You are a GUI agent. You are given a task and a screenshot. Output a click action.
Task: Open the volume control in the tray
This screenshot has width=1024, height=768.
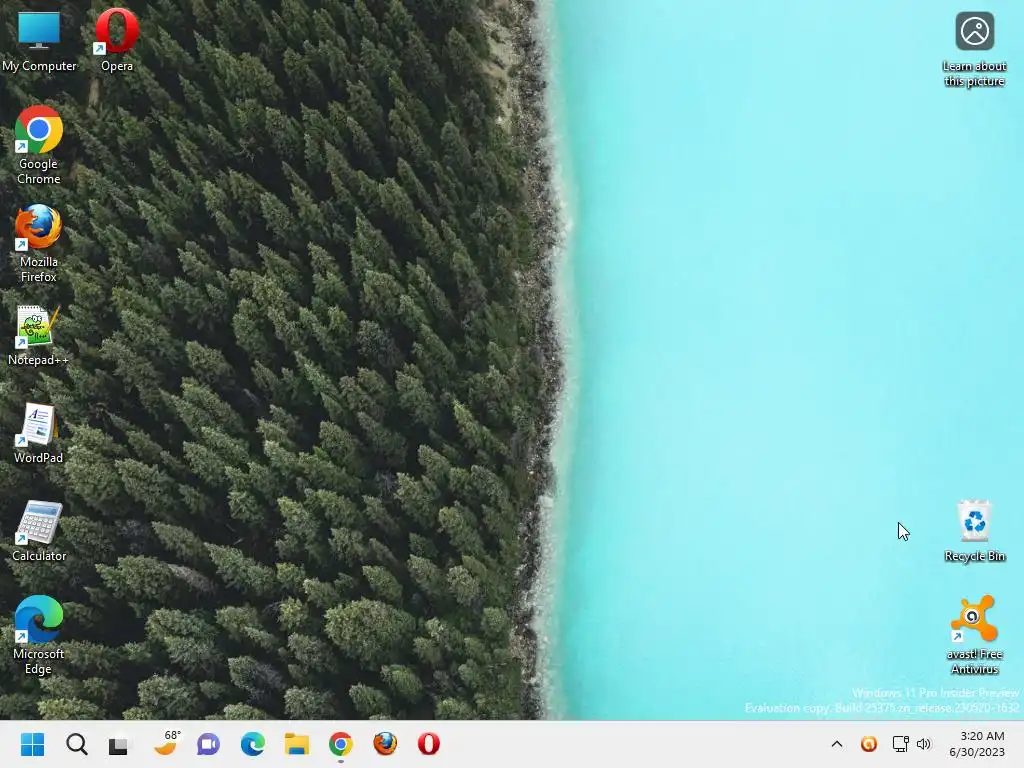click(923, 744)
